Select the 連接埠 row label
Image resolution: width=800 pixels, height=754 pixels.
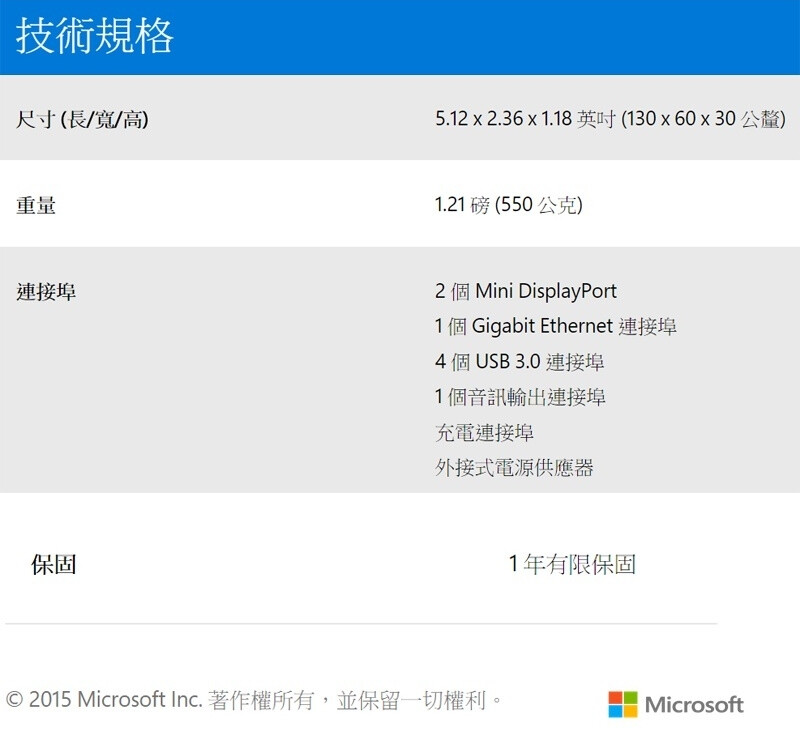tap(46, 292)
